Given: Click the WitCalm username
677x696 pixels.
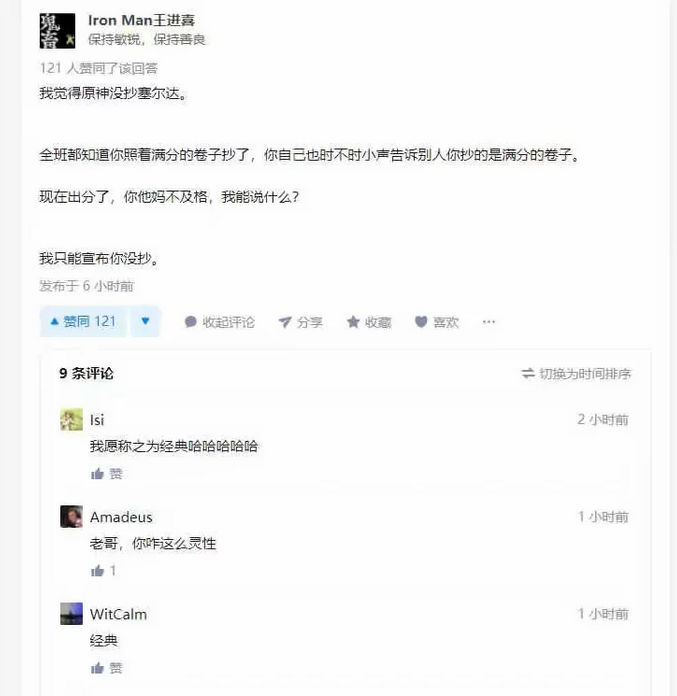Looking at the screenshot, I should point(118,614).
